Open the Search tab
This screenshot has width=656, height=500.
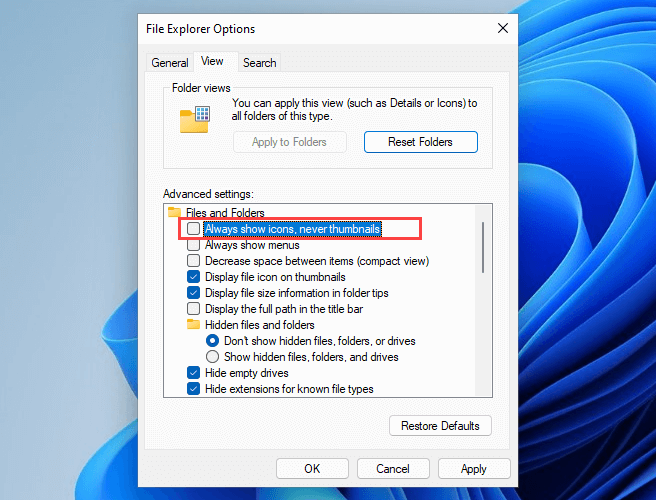259,63
